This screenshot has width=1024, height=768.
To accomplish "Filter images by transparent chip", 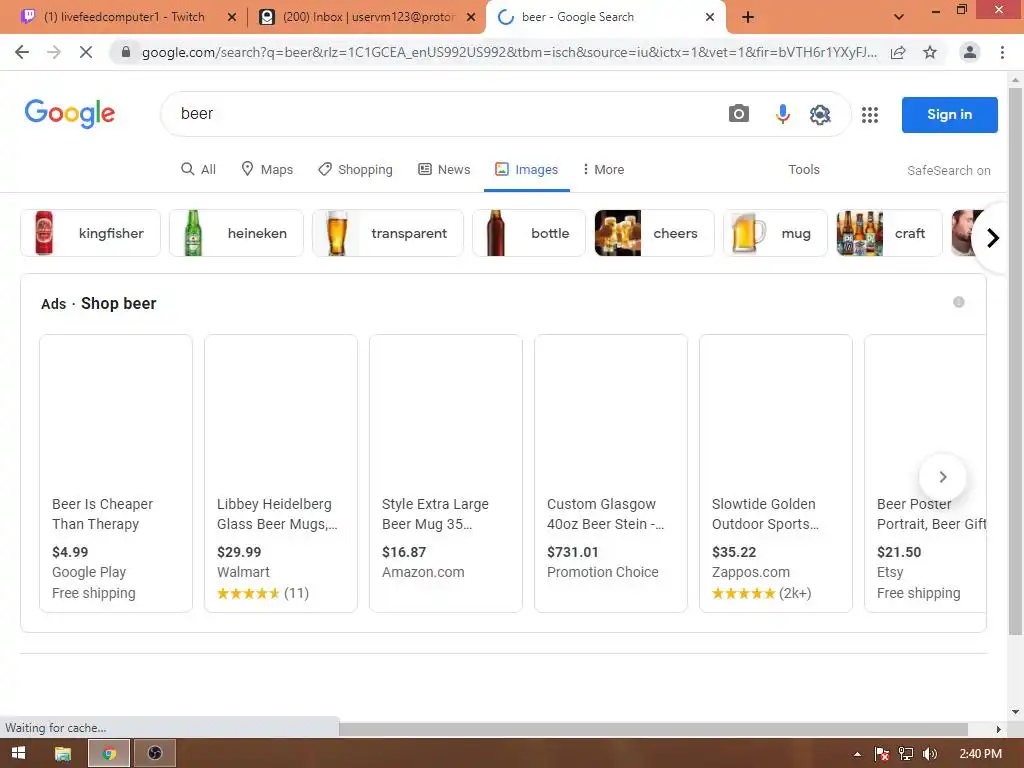I will pos(388,233).
